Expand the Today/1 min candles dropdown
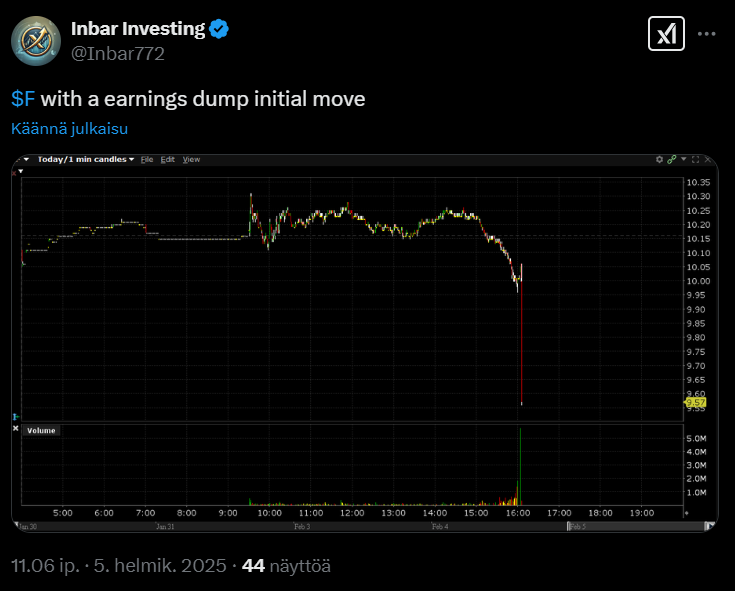 [131, 159]
